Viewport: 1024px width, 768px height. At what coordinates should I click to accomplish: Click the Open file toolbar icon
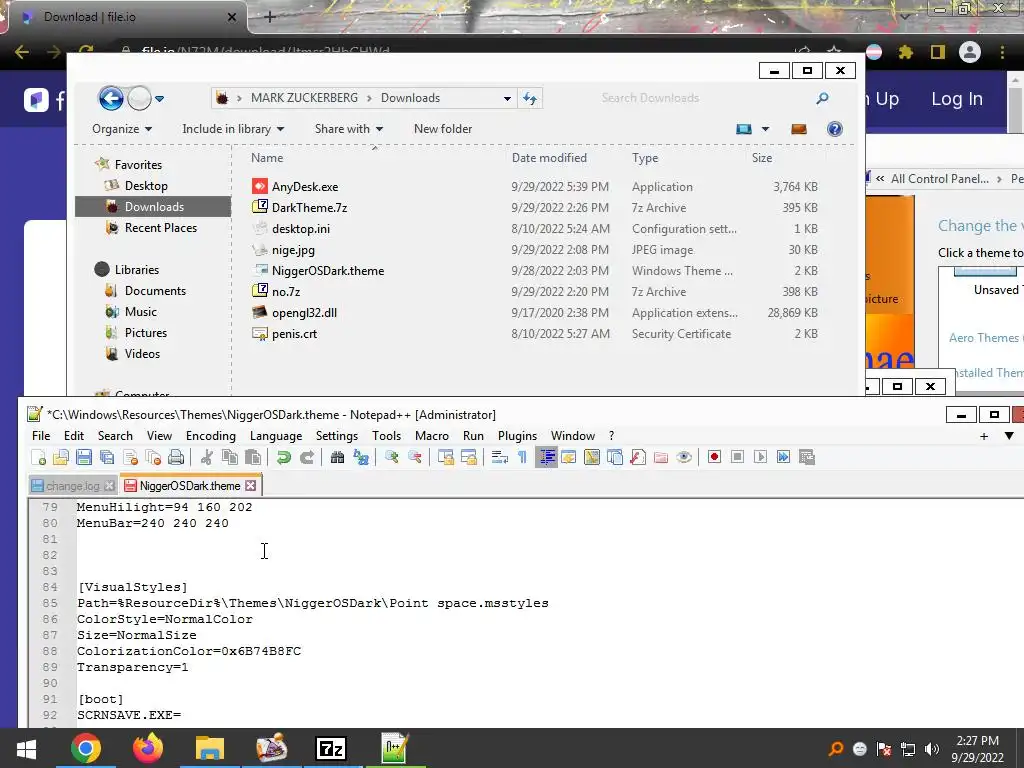point(61,457)
